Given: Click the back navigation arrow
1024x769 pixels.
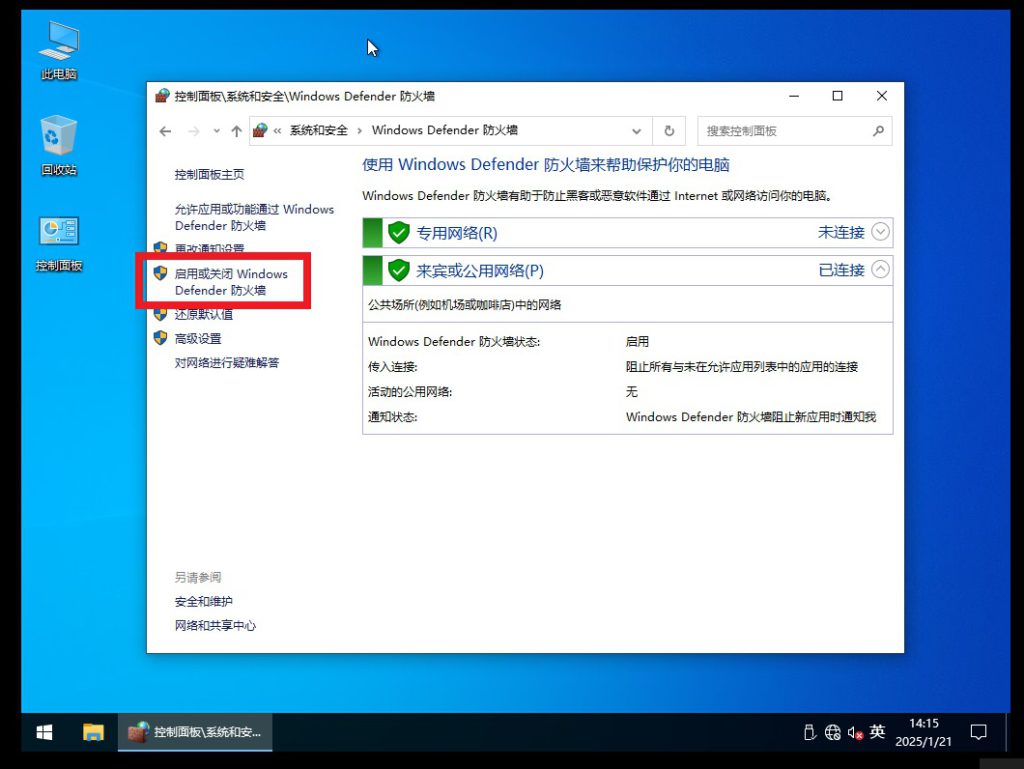Looking at the screenshot, I should pos(166,131).
